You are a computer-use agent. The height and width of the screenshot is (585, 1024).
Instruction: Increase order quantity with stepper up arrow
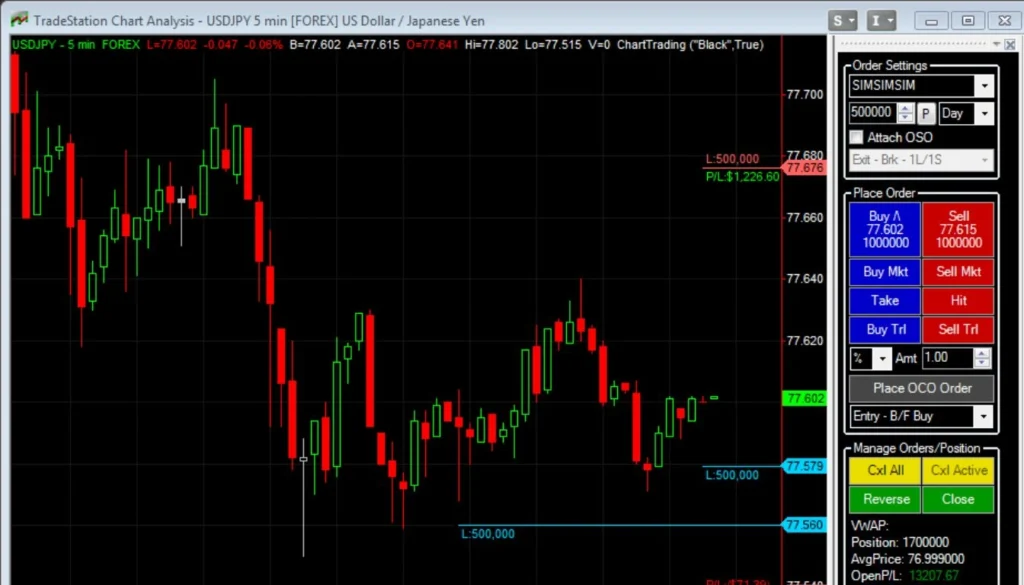pyautogui.click(x=906, y=108)
